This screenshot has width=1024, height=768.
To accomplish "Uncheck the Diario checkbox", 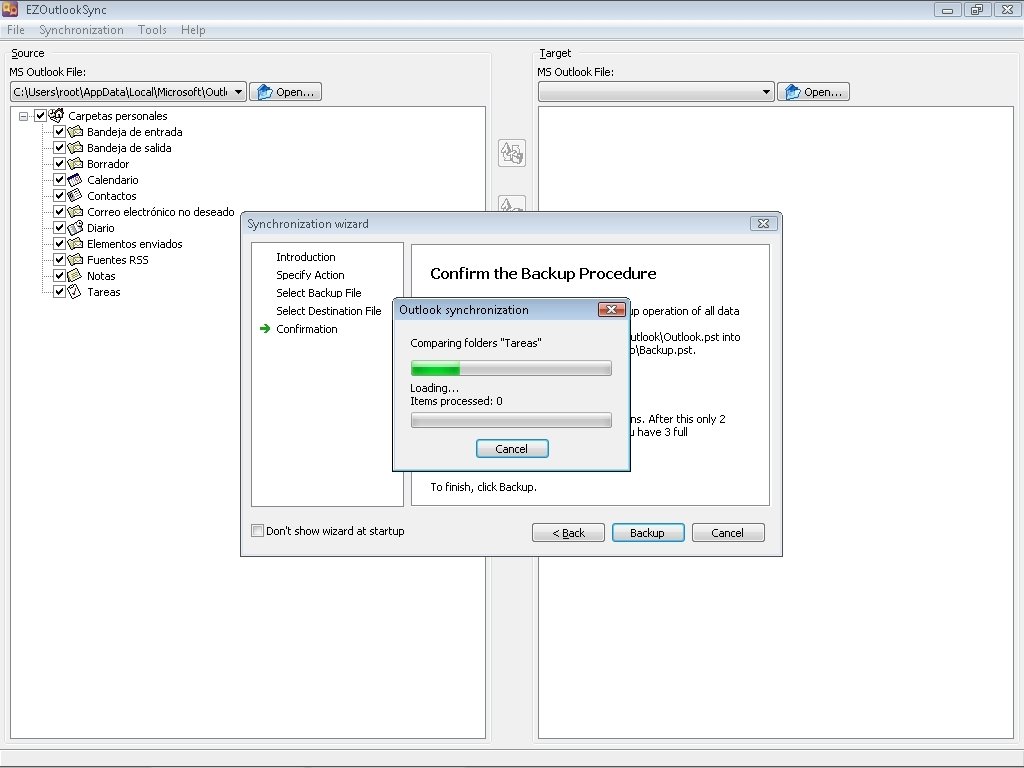I will [59, 228].
